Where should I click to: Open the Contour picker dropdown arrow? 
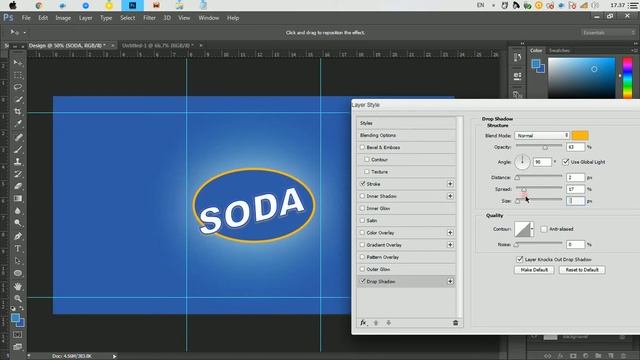[x=532, y=229]
